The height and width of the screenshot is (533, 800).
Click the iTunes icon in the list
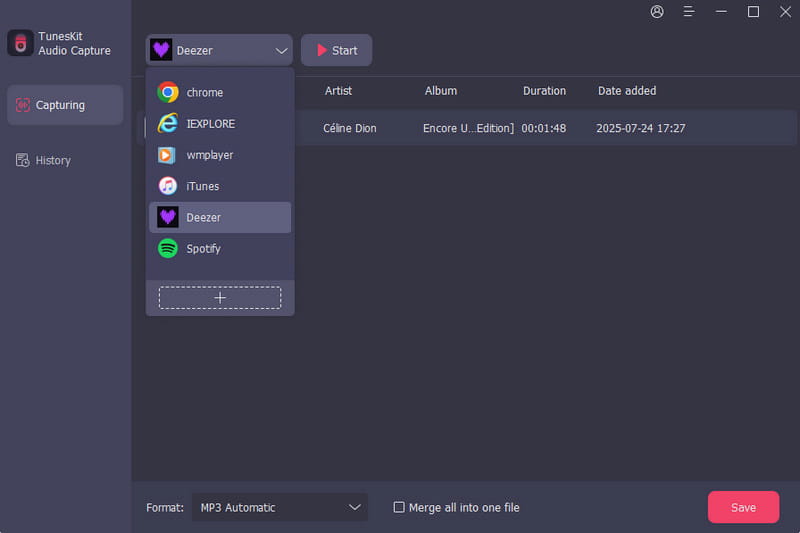click(167, 186)
